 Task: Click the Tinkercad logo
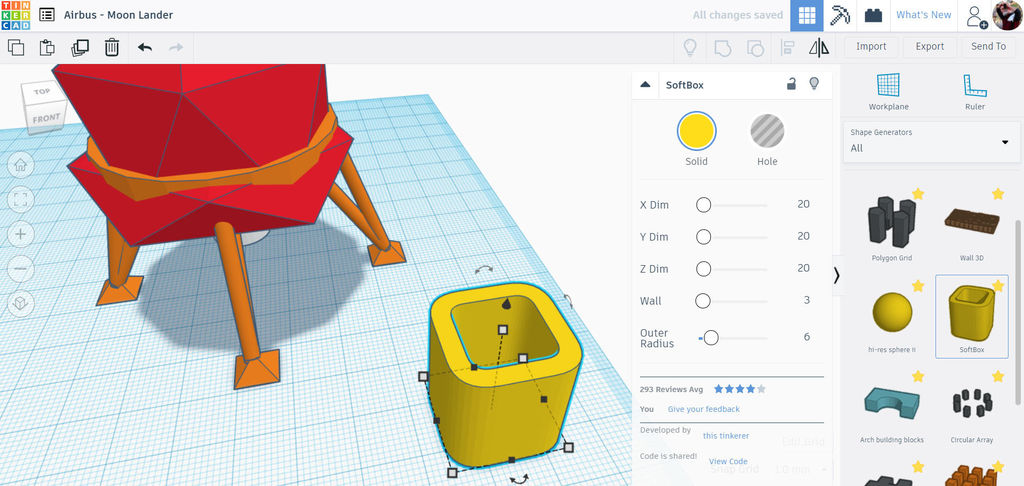[15, 15]
